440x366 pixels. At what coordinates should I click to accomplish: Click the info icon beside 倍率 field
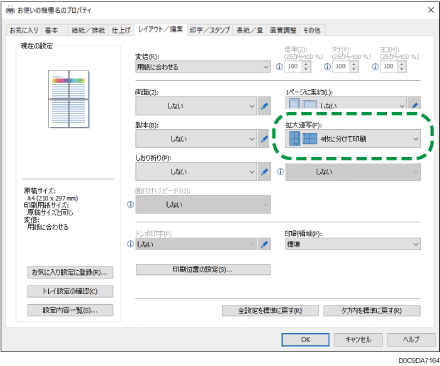pos(279,67)
